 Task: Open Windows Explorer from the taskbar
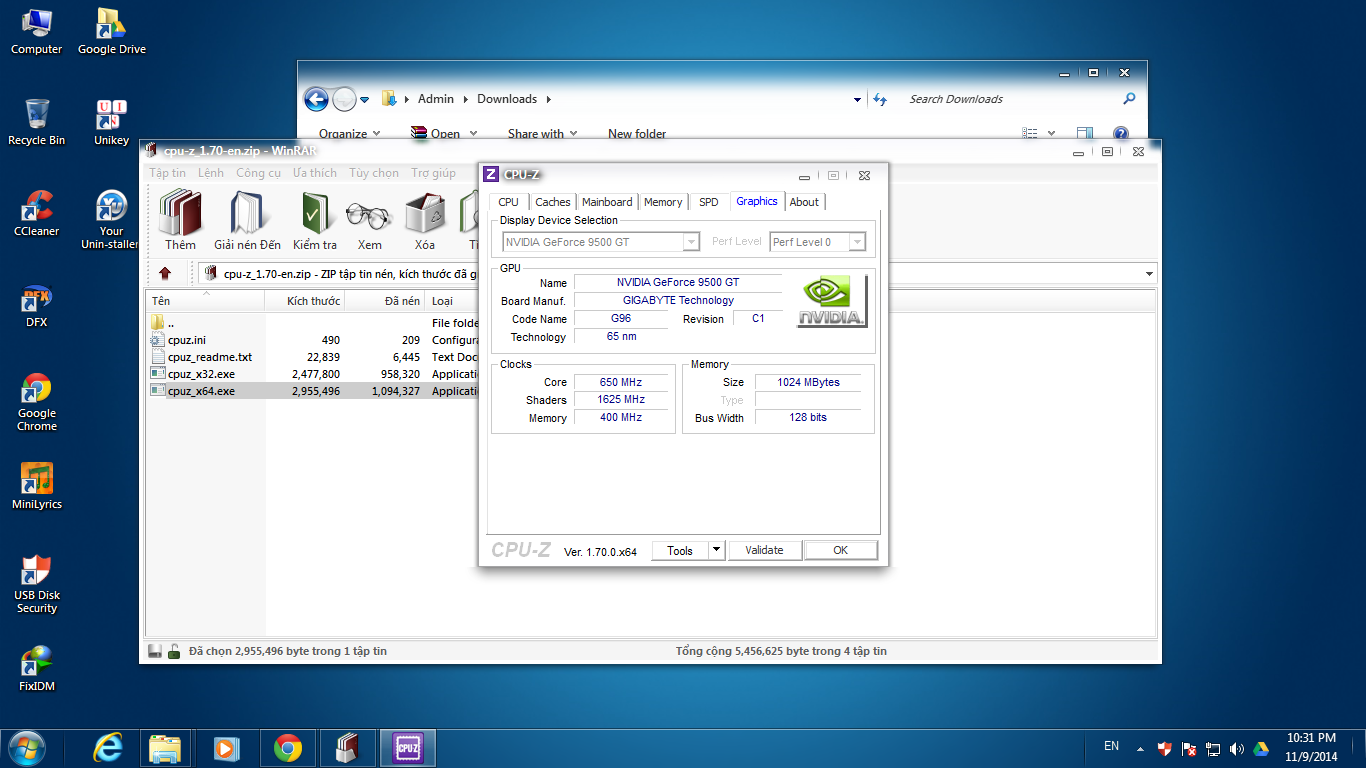[165, 748]
